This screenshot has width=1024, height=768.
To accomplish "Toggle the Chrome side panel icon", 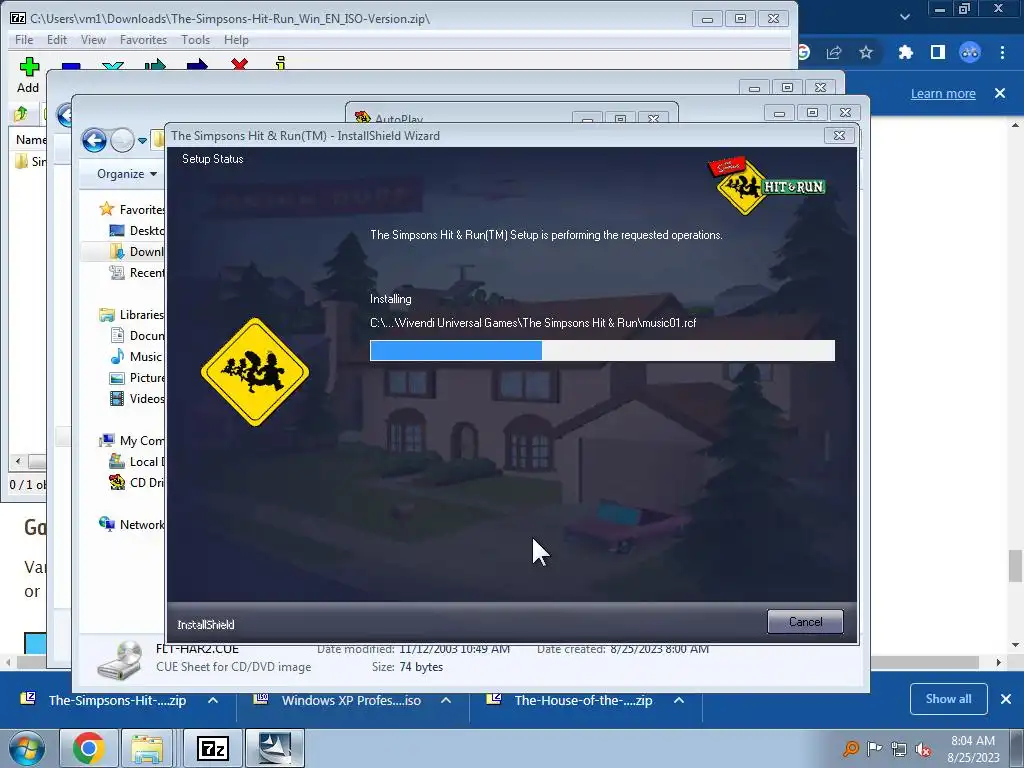I will click(938, 52).
